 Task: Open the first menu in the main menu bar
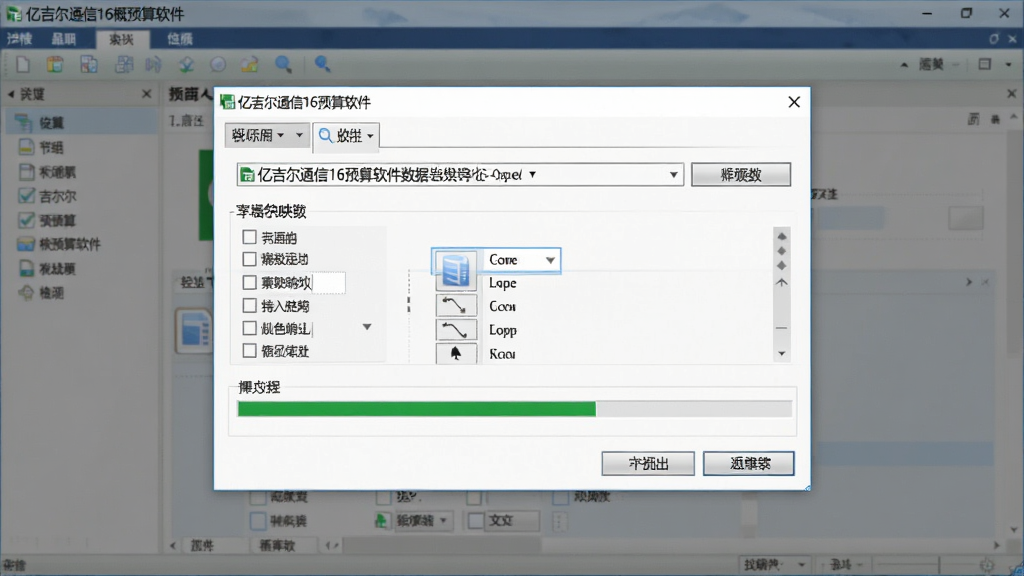pos(20,39)
